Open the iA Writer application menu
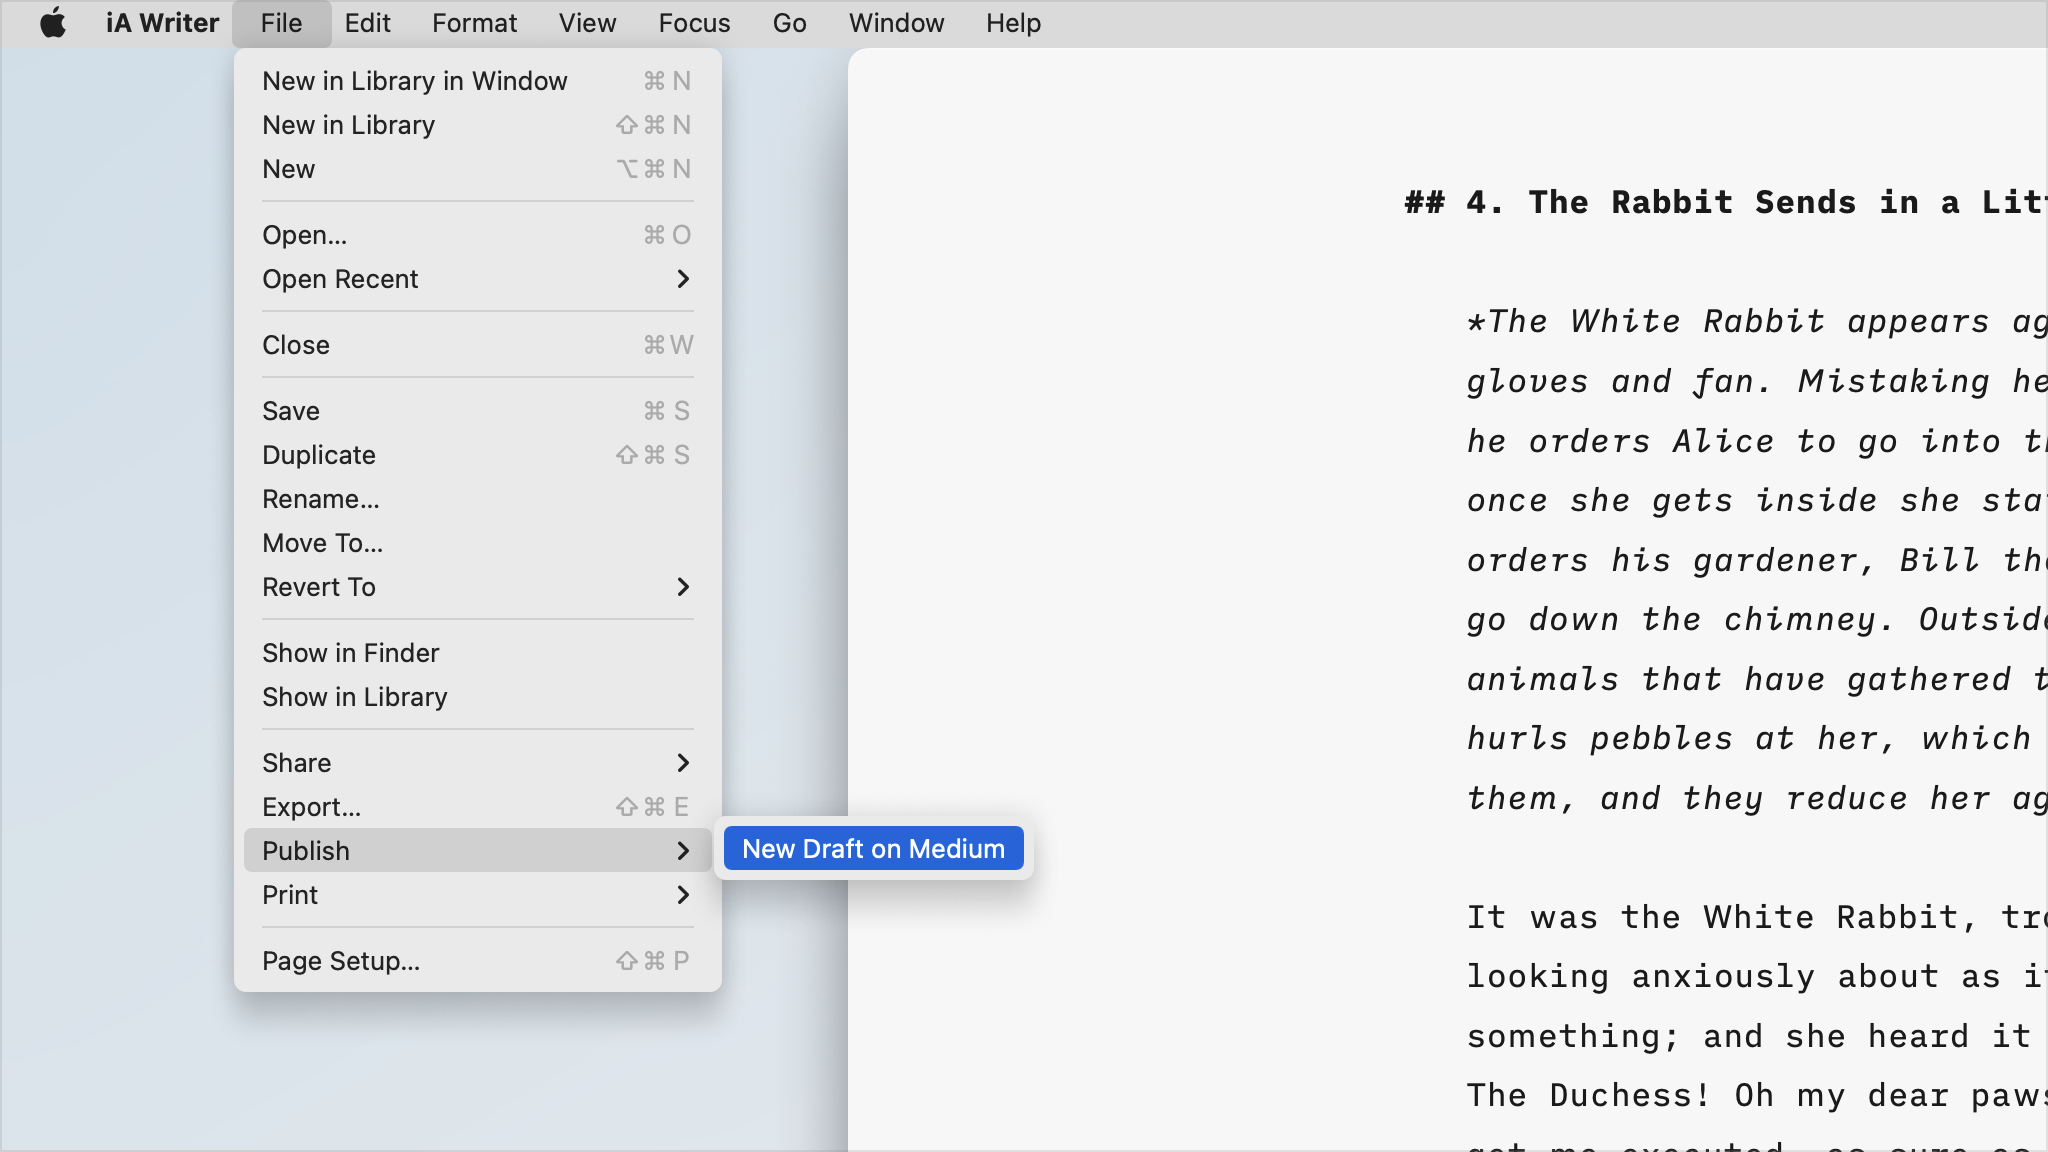The height and width of the screenshot is (1152, 2048). coord(162,23)
